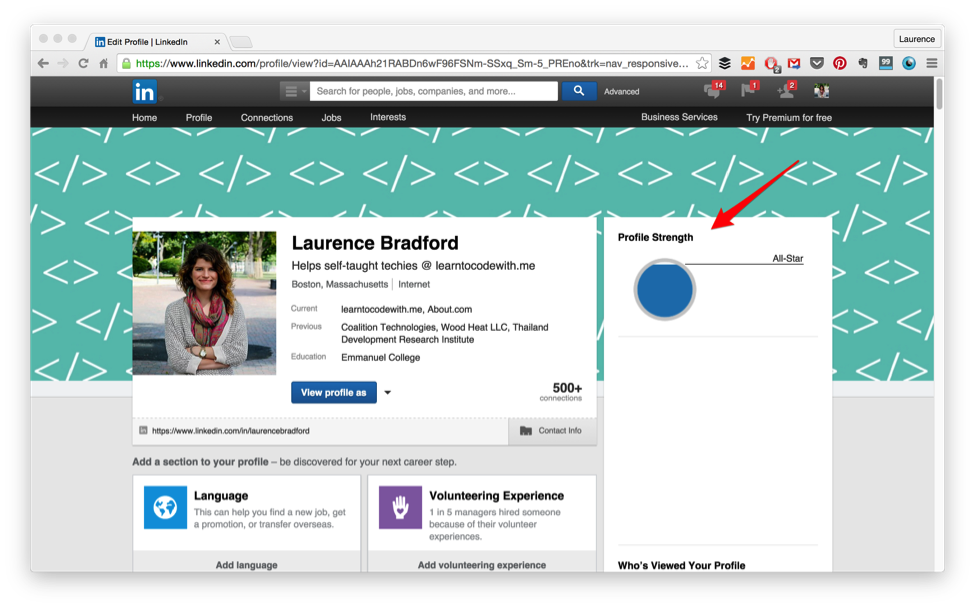Bookmark the page with the star icon
The image size is (975, 609).
(703, 62)
